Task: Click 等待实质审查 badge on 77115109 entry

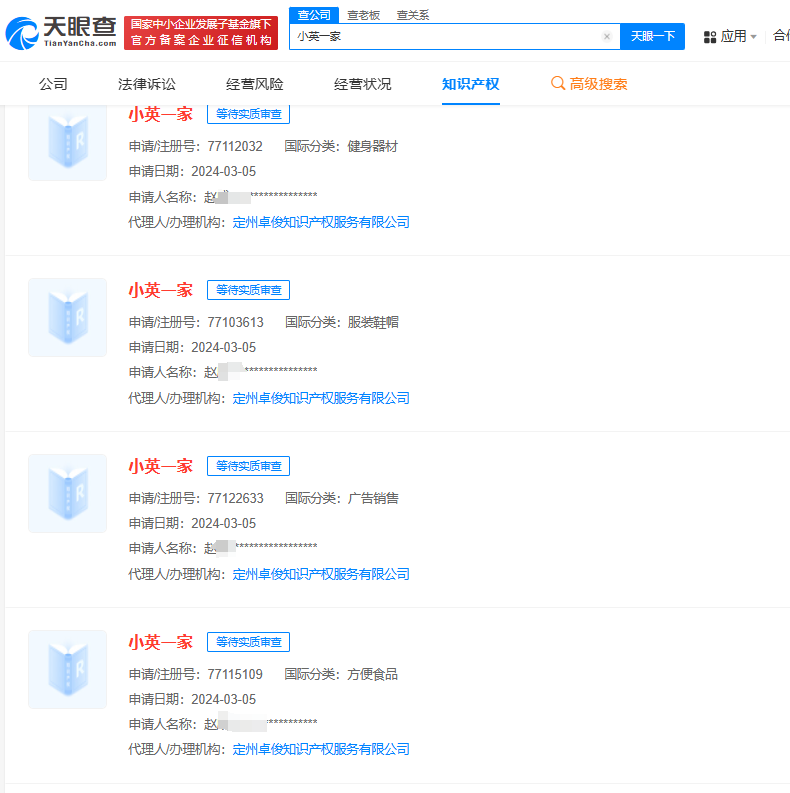Action: pyautogui.click(x=248, y=642)
